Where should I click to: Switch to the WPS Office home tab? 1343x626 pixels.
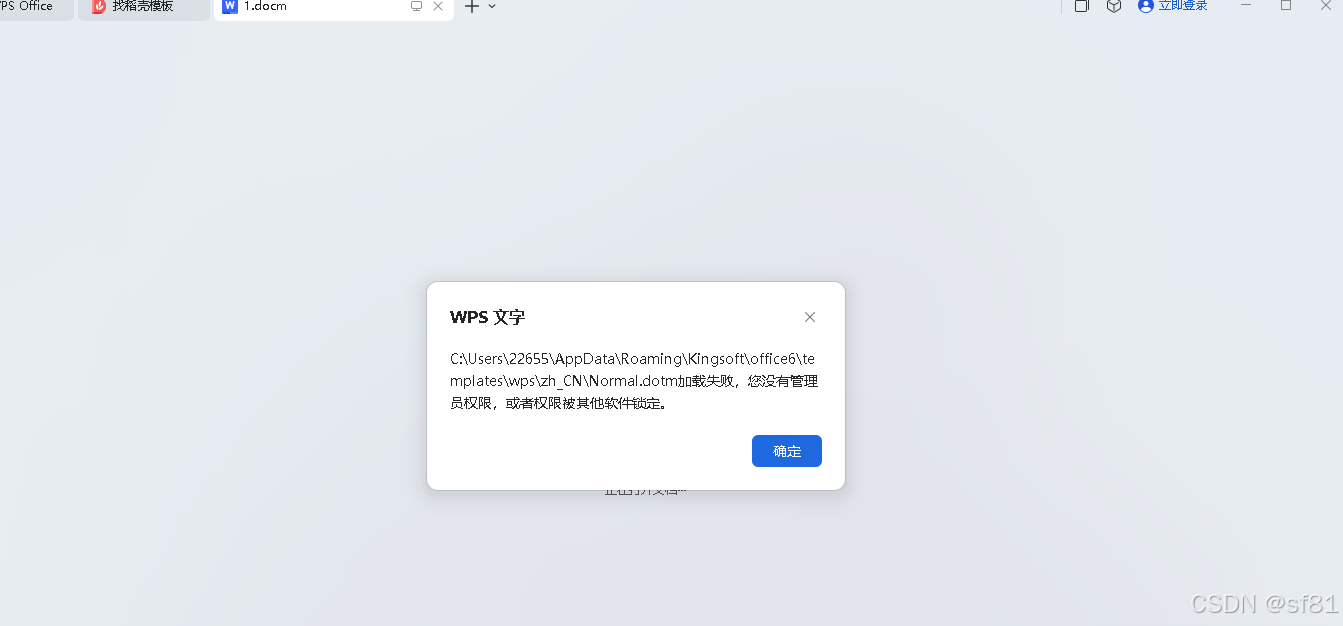30,8
